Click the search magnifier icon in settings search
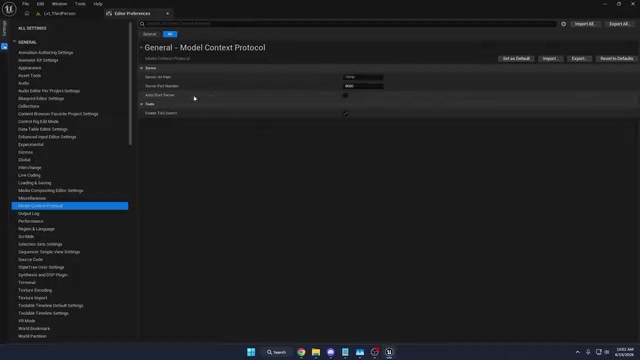Viewport: 640px width, 360px height. (x=142, y=24)
